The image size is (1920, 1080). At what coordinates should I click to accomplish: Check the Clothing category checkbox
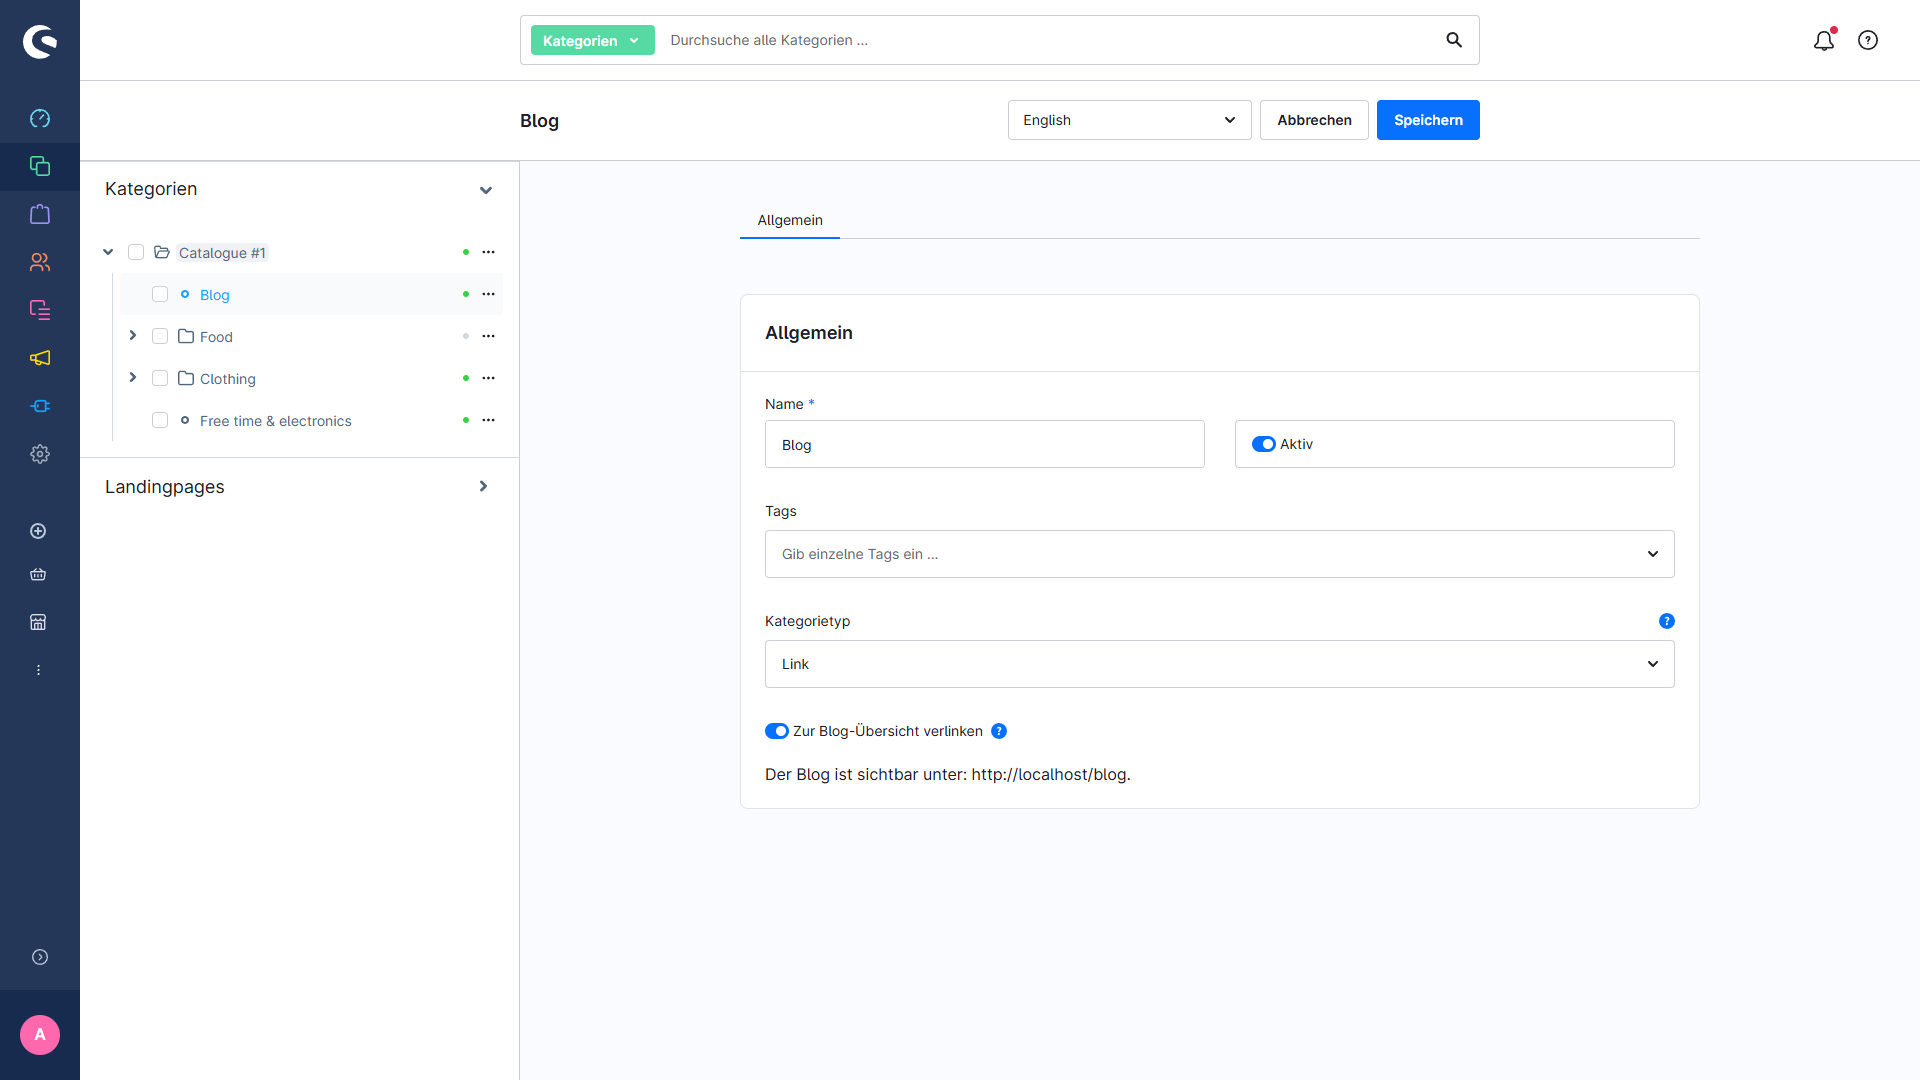(160, 378)
